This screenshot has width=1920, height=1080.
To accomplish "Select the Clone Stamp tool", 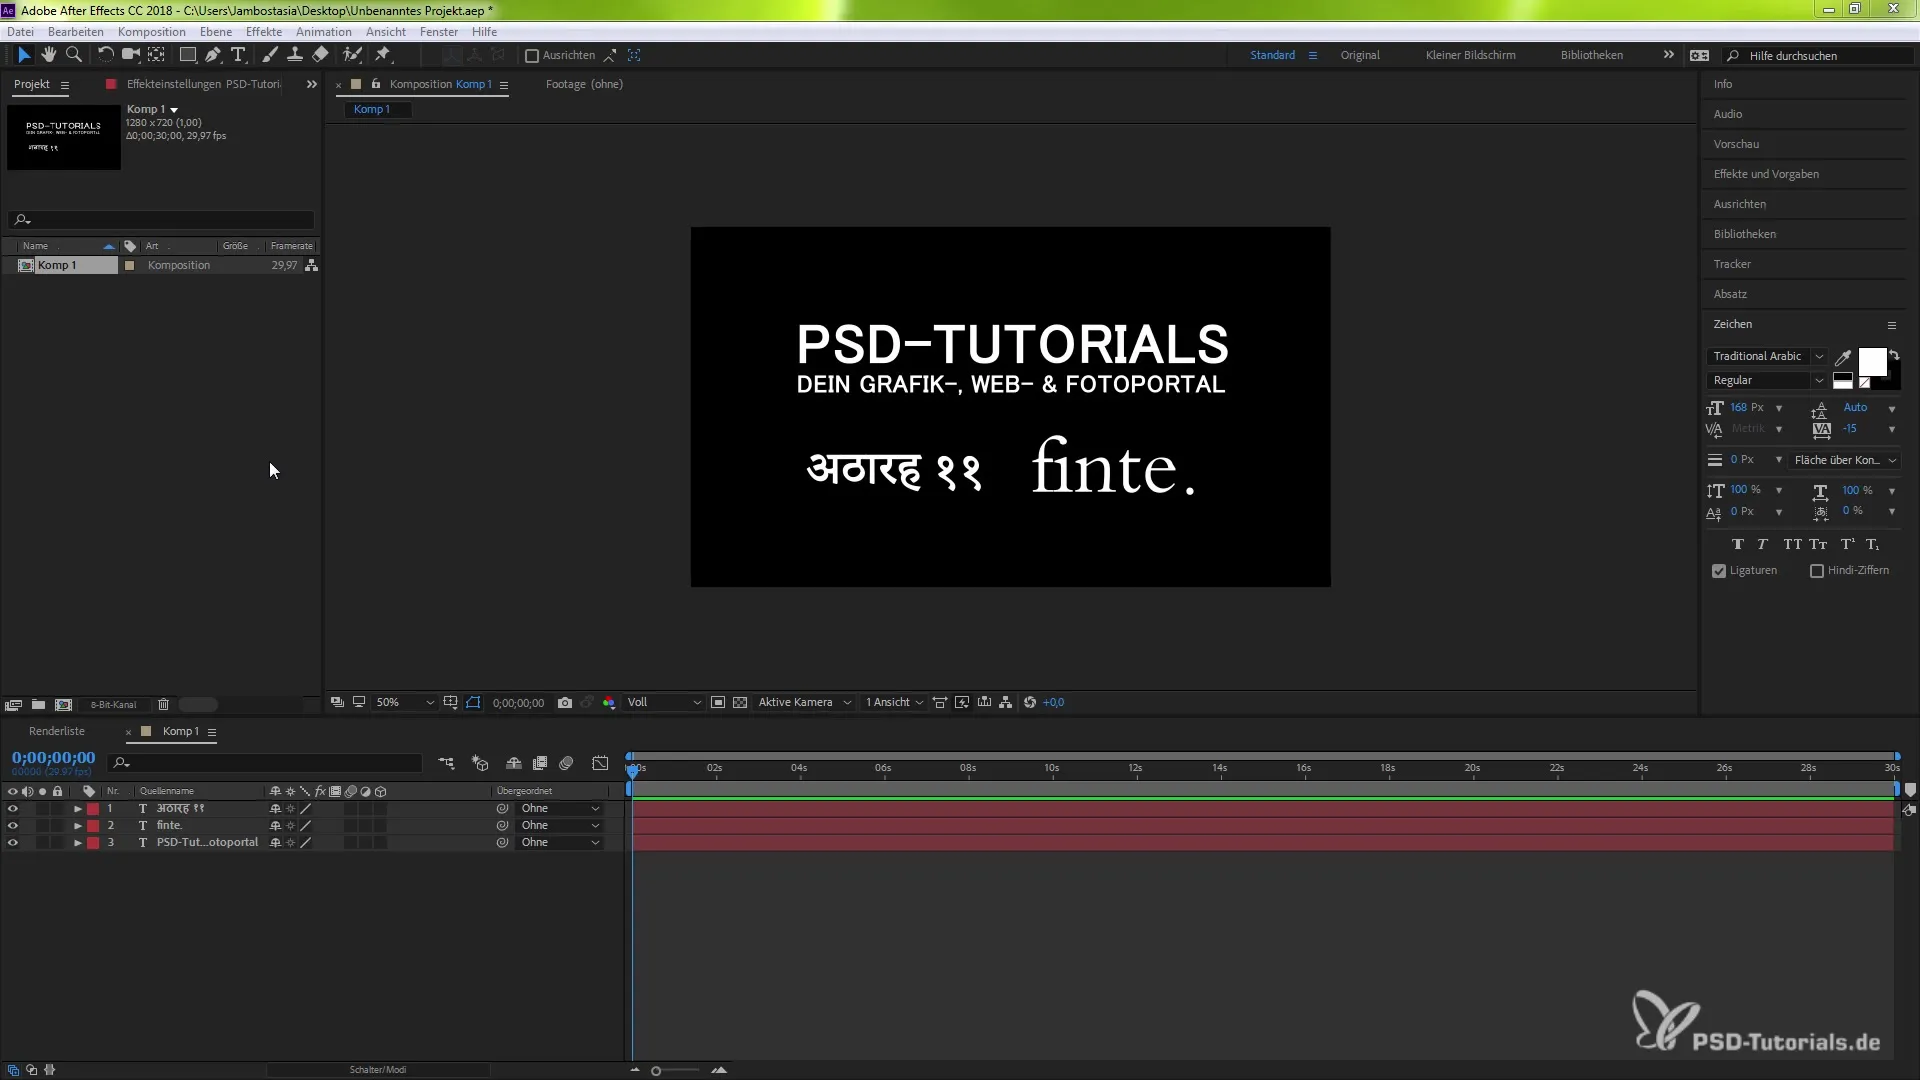I will coord(295,55).
